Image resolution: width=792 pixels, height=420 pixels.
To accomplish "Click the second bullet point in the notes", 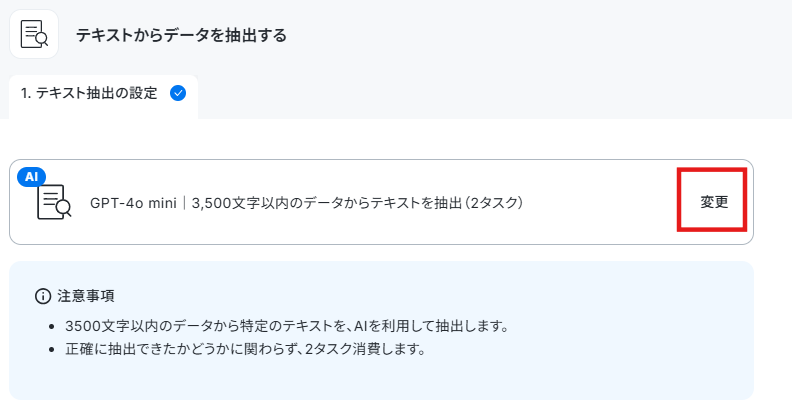I will click(52, 349).
